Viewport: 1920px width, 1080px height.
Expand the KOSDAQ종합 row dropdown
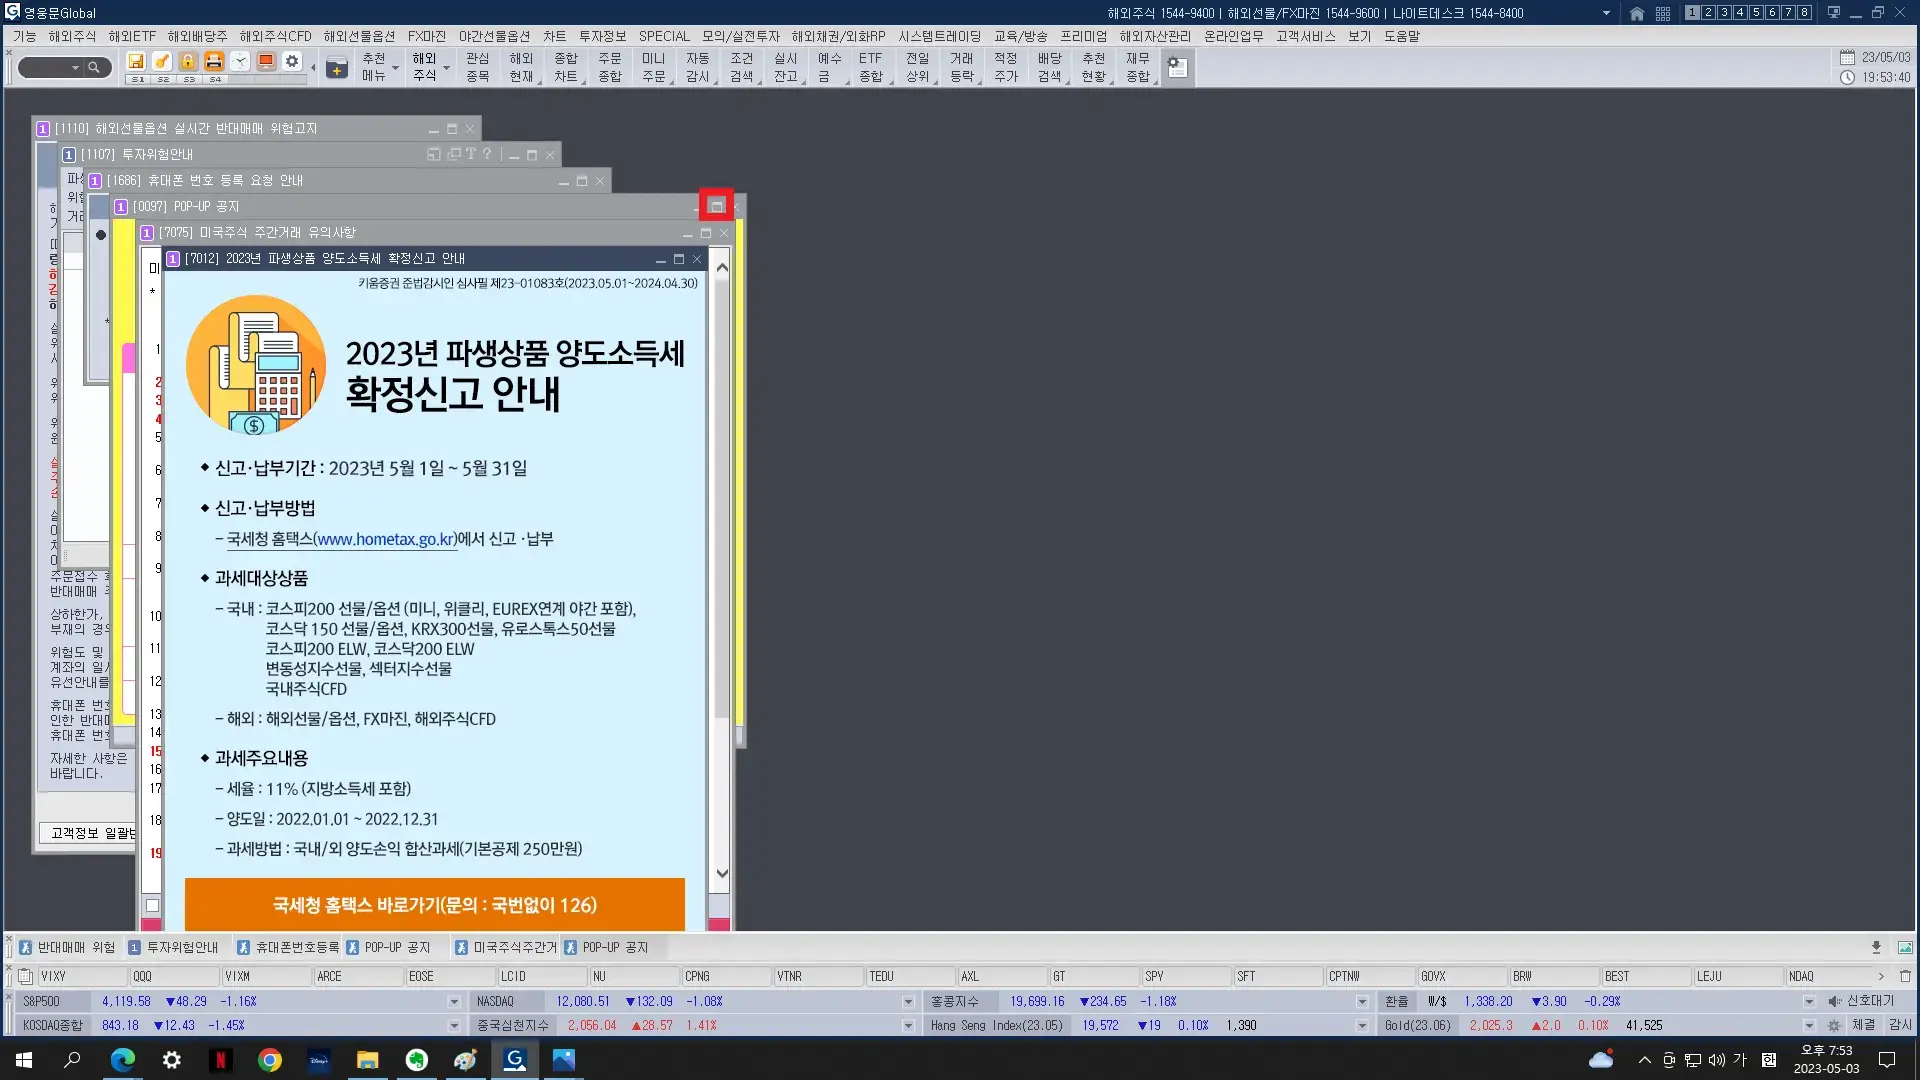[454, 1025]
